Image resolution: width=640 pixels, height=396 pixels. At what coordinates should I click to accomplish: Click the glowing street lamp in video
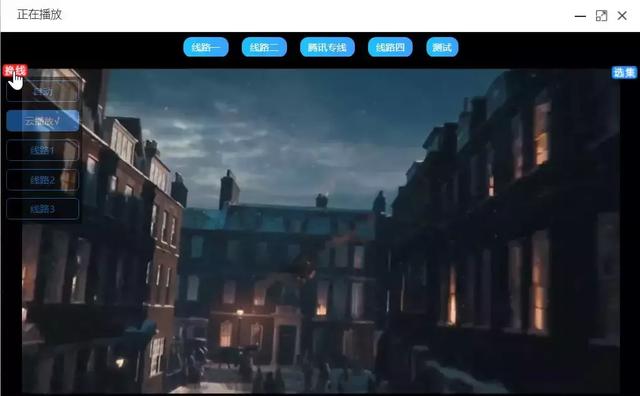pyautogui.click(x=240, y=312)
